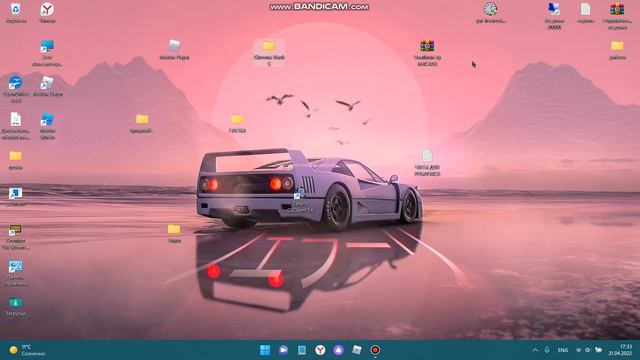Select the folder beneath the top-right WinRAR archive

[x=617, y=50]
